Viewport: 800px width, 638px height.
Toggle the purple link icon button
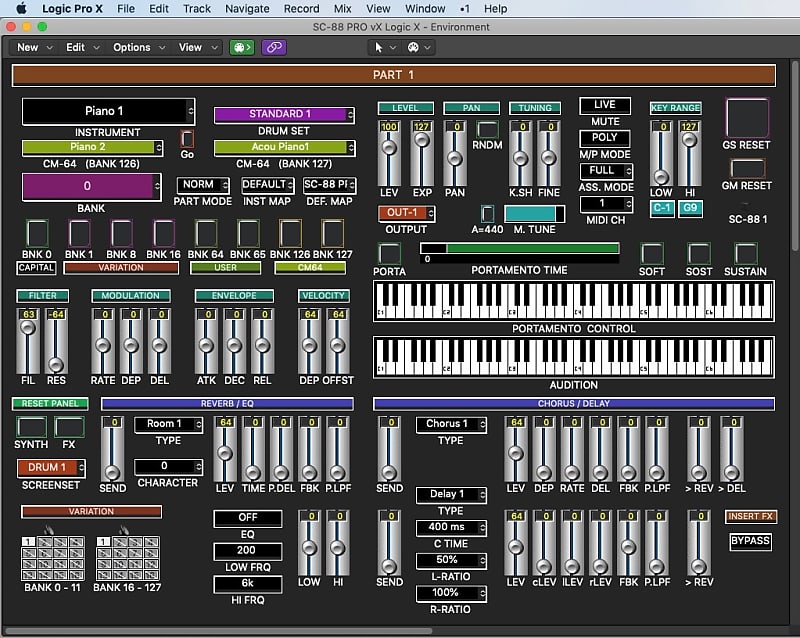coord(274,47)
